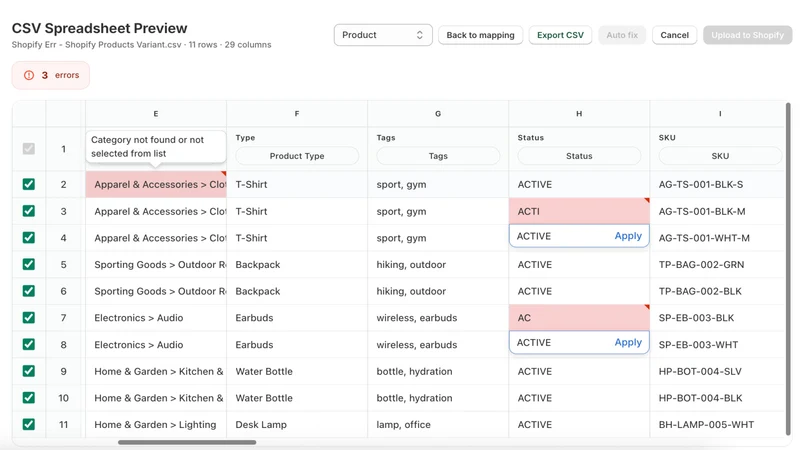Uncheck the row 4 checkbox

pyautogui.click(x=29, y=238)
